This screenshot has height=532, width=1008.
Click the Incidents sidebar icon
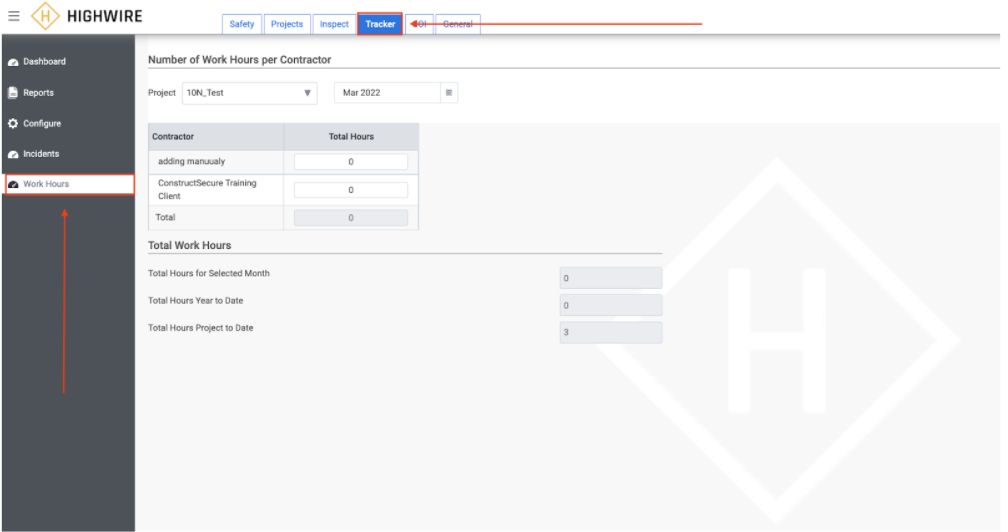(13, 154)
